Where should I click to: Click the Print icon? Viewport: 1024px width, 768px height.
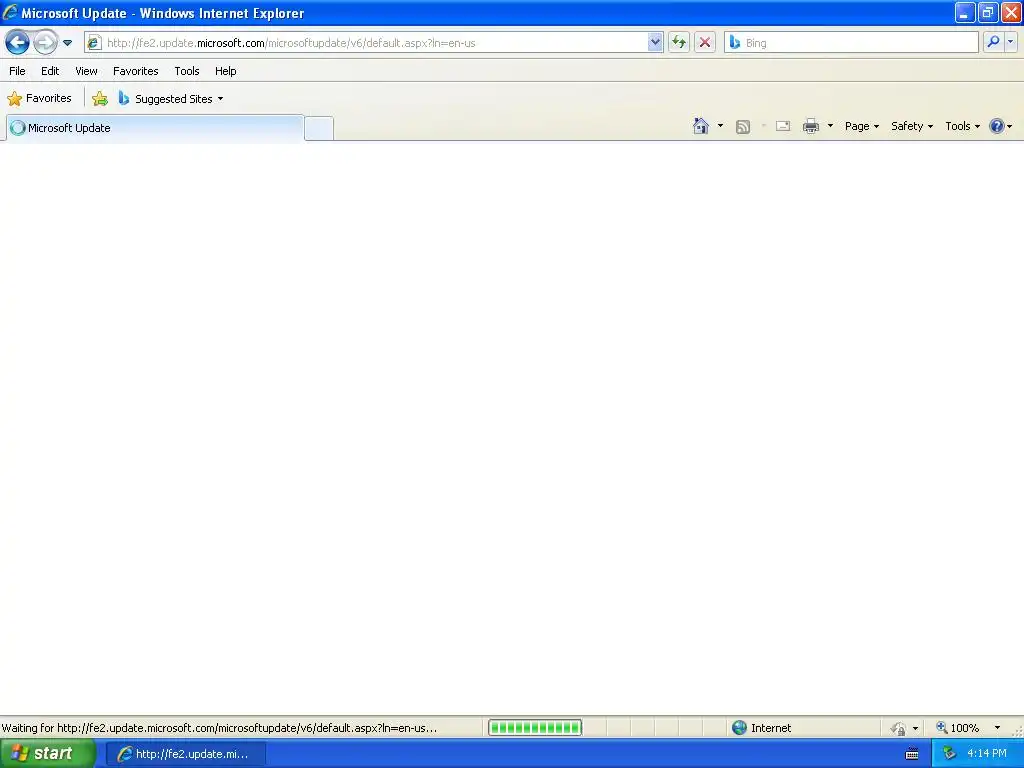(811, 126)
